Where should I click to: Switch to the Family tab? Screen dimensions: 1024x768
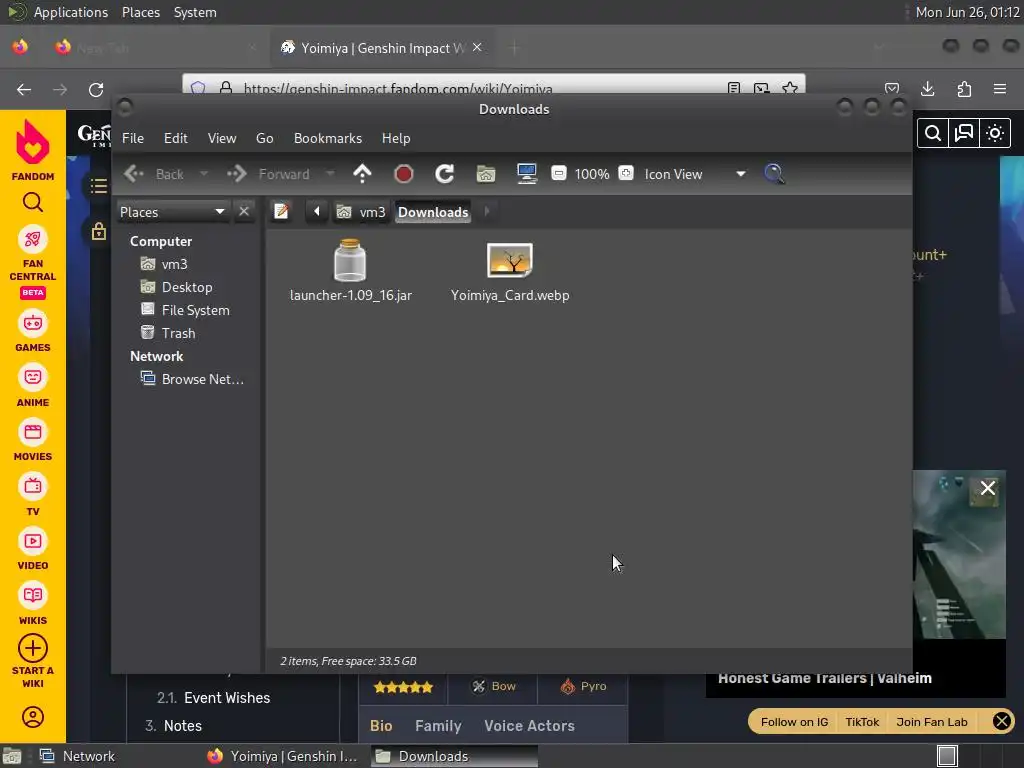438,726
